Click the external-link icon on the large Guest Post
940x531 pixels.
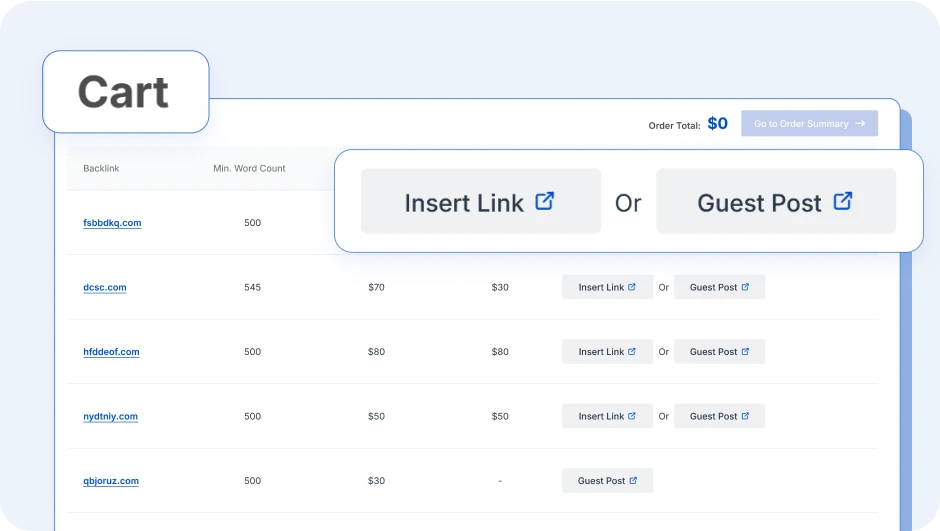[x=843, y=201]
